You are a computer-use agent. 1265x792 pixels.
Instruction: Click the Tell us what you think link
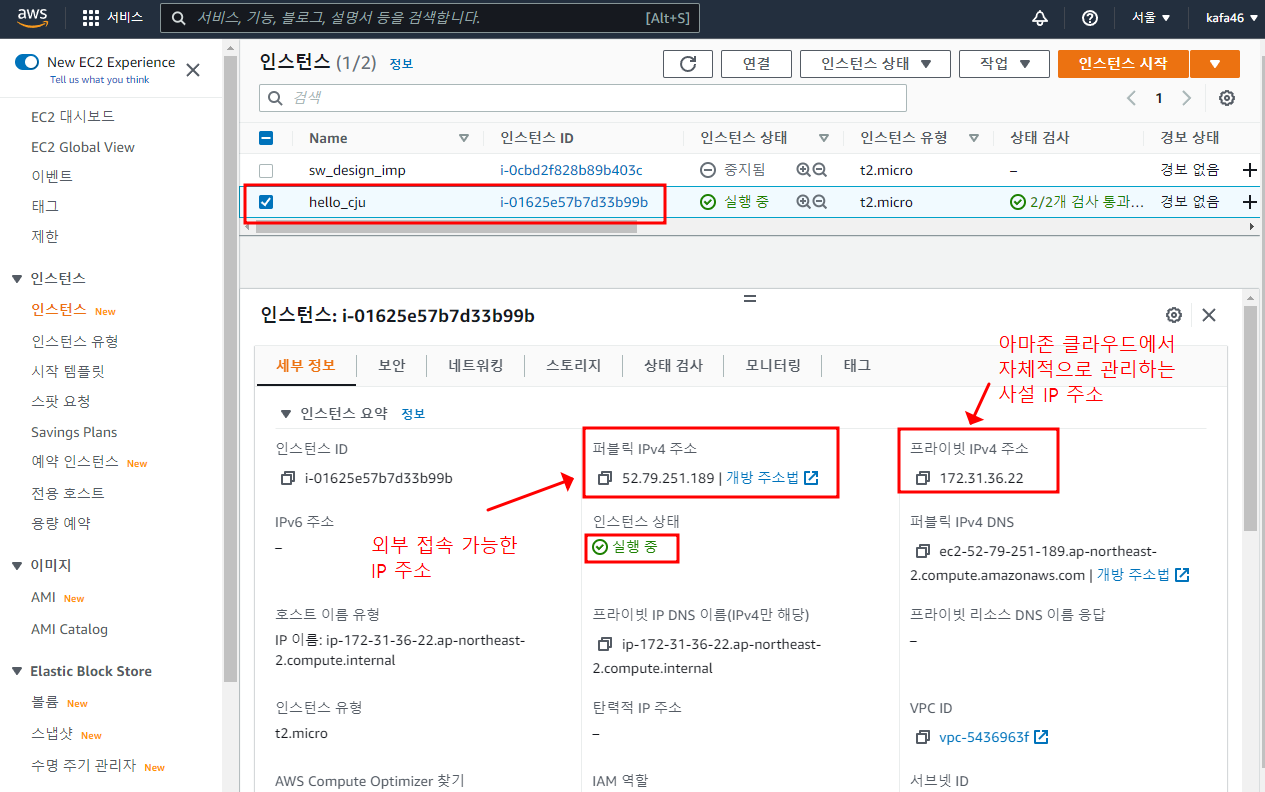99,80
